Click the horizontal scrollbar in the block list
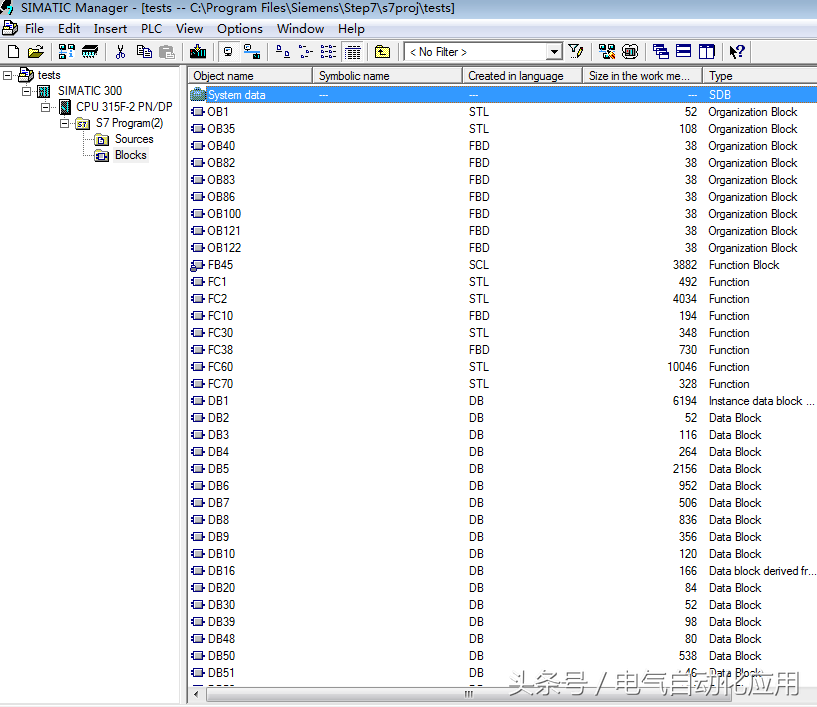817x707 pixels. tap(468, 693)
